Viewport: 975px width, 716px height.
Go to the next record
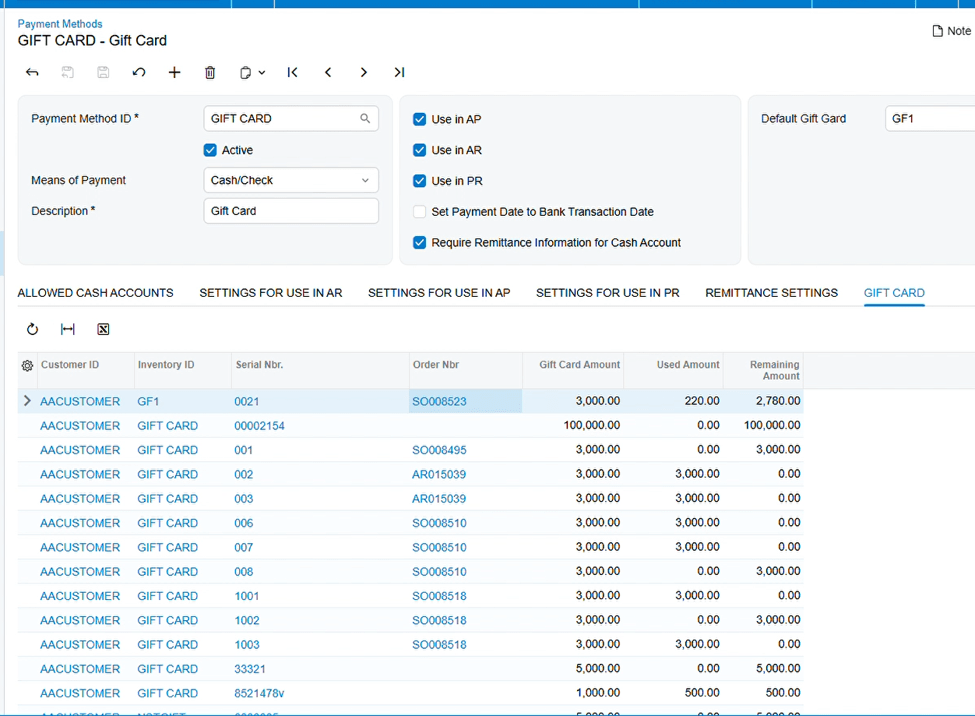click(364, 73)
